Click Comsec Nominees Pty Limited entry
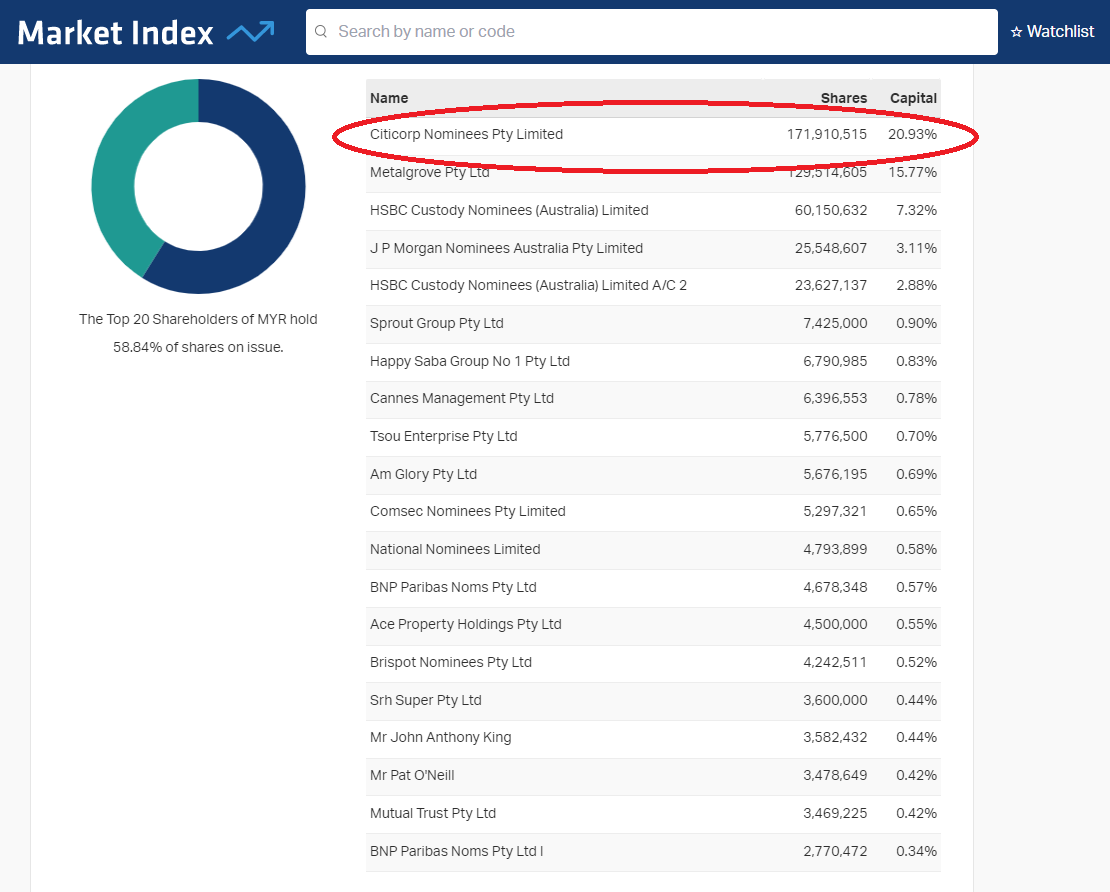The image size is (1110, 892). click(x=467, y=511)
